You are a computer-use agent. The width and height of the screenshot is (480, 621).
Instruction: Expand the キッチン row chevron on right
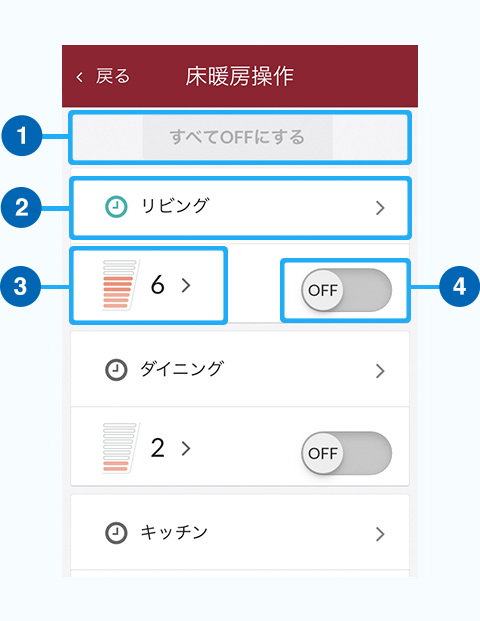point(380,534)
